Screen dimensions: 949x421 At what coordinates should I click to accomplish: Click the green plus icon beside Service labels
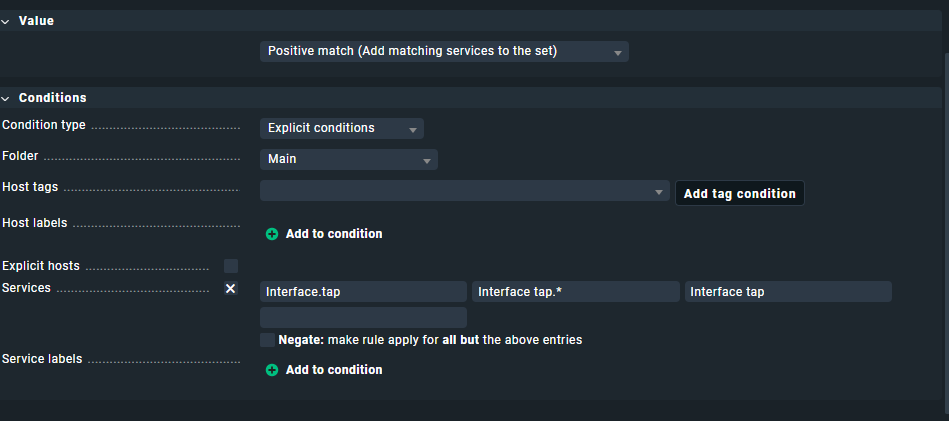[272, 370]
